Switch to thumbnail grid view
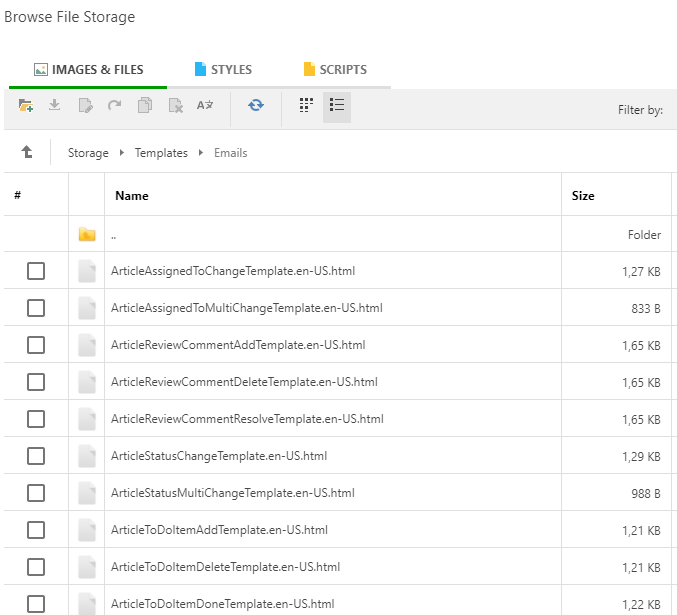 [306, 105]
